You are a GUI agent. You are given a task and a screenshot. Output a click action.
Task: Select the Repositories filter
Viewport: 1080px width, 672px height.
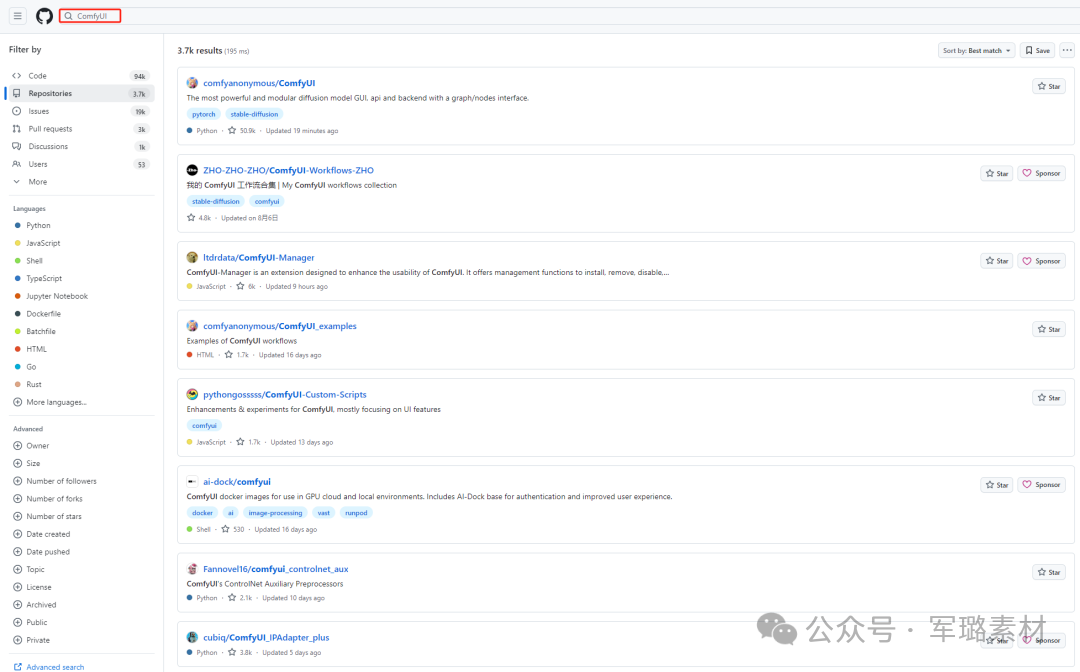[x=80, y=94]
